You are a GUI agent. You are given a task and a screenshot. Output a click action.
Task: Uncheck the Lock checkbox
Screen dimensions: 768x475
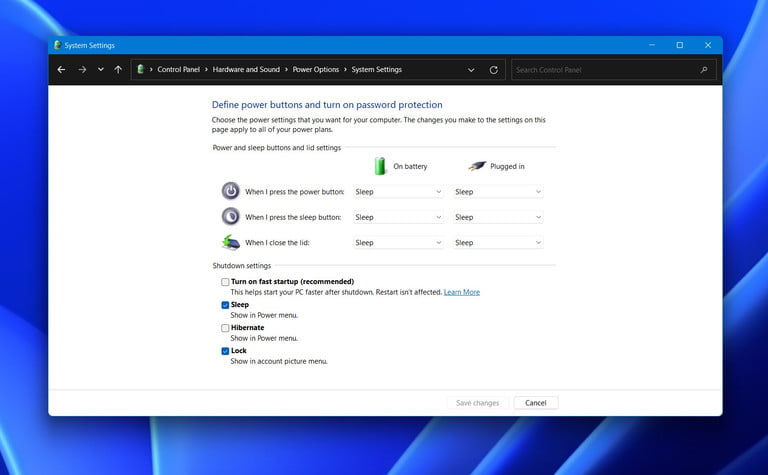click(x=225, y=351)
